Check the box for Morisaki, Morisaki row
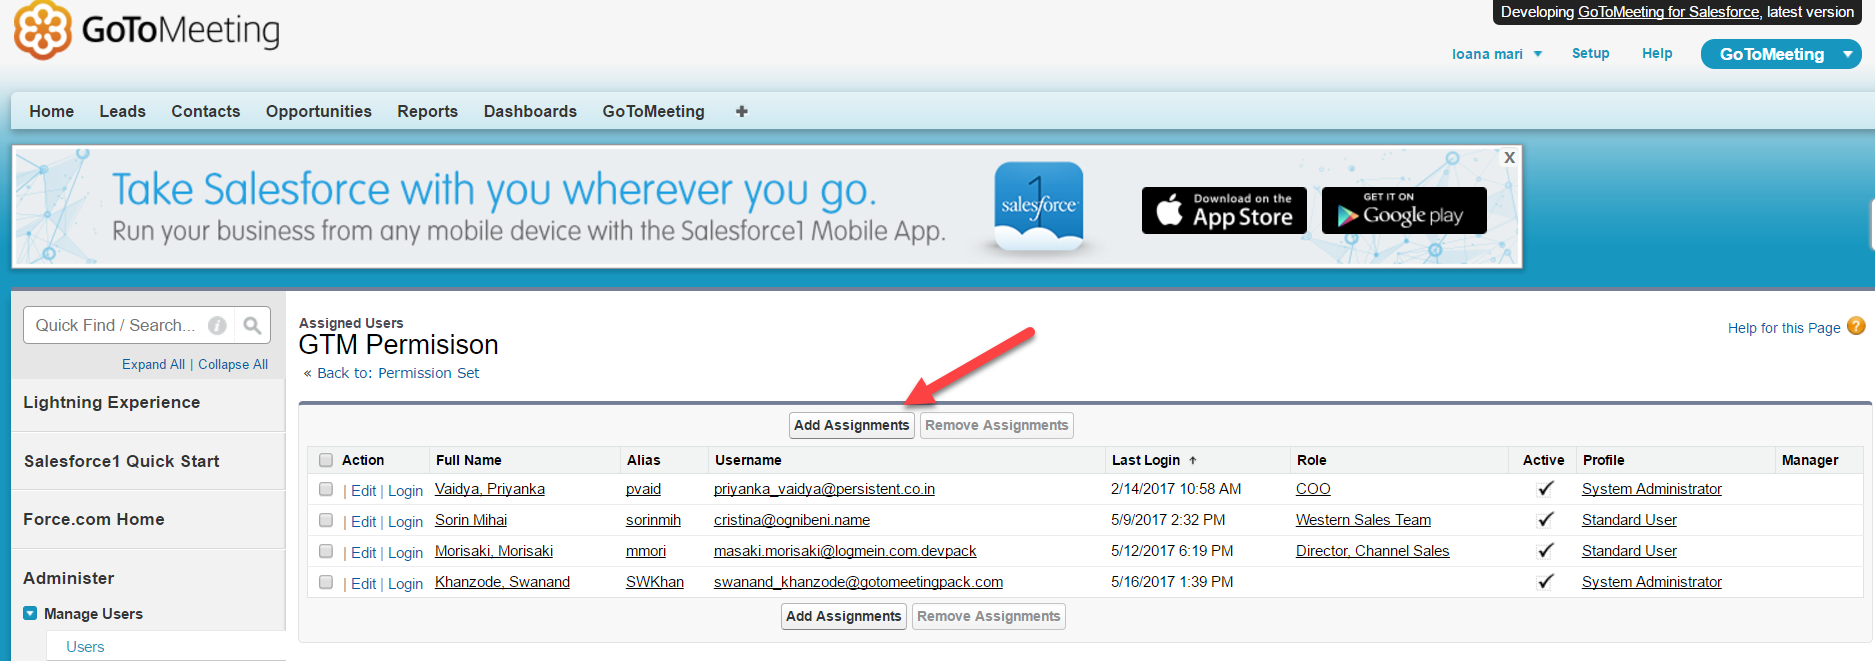This screenshot has height=661, width=1875. [326, 551]
